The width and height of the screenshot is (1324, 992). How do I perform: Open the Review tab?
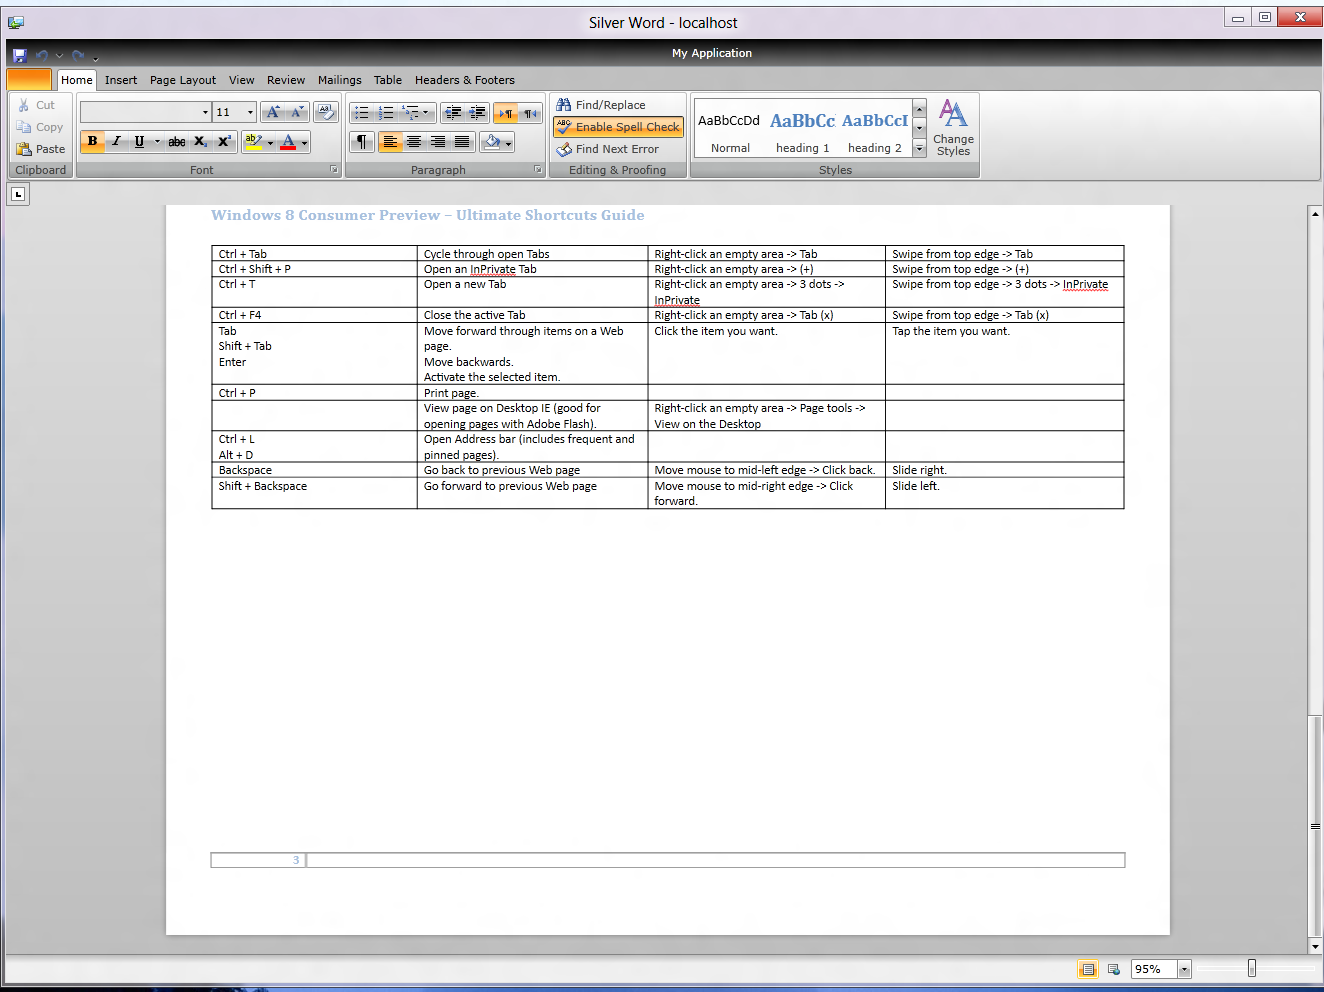click(286, 80)
